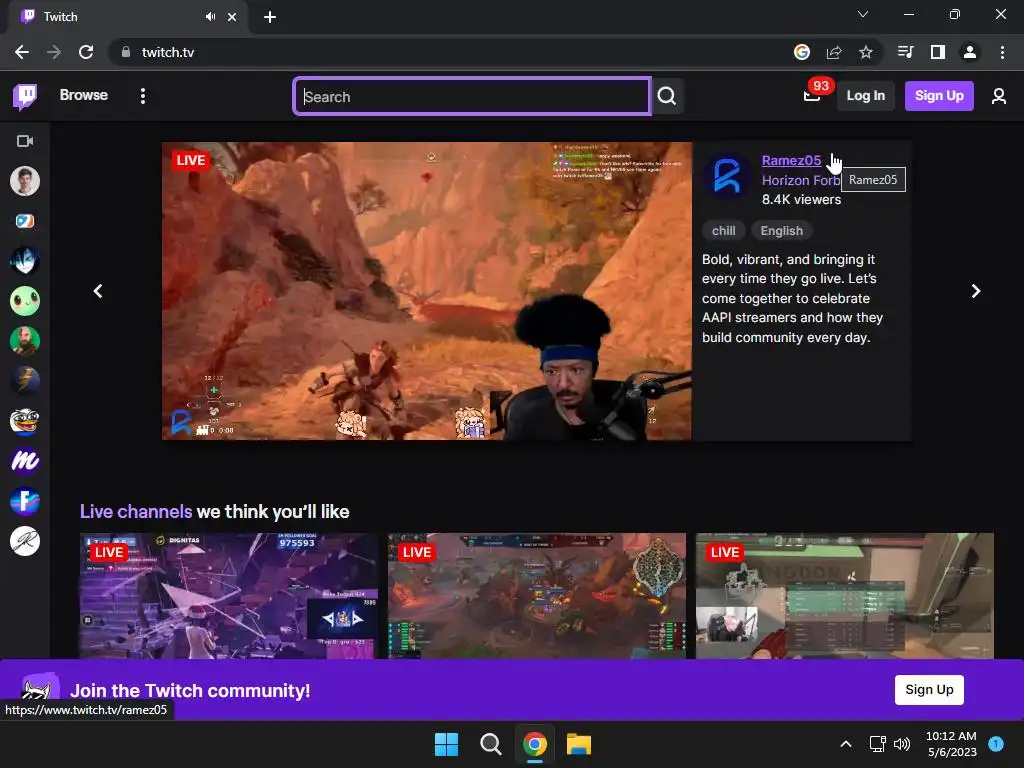The height and width of the screenshot is (768, 1024).
Task: Open the sidebar channel with the blue-orange square avatar
Action: [x=25, y=221]
